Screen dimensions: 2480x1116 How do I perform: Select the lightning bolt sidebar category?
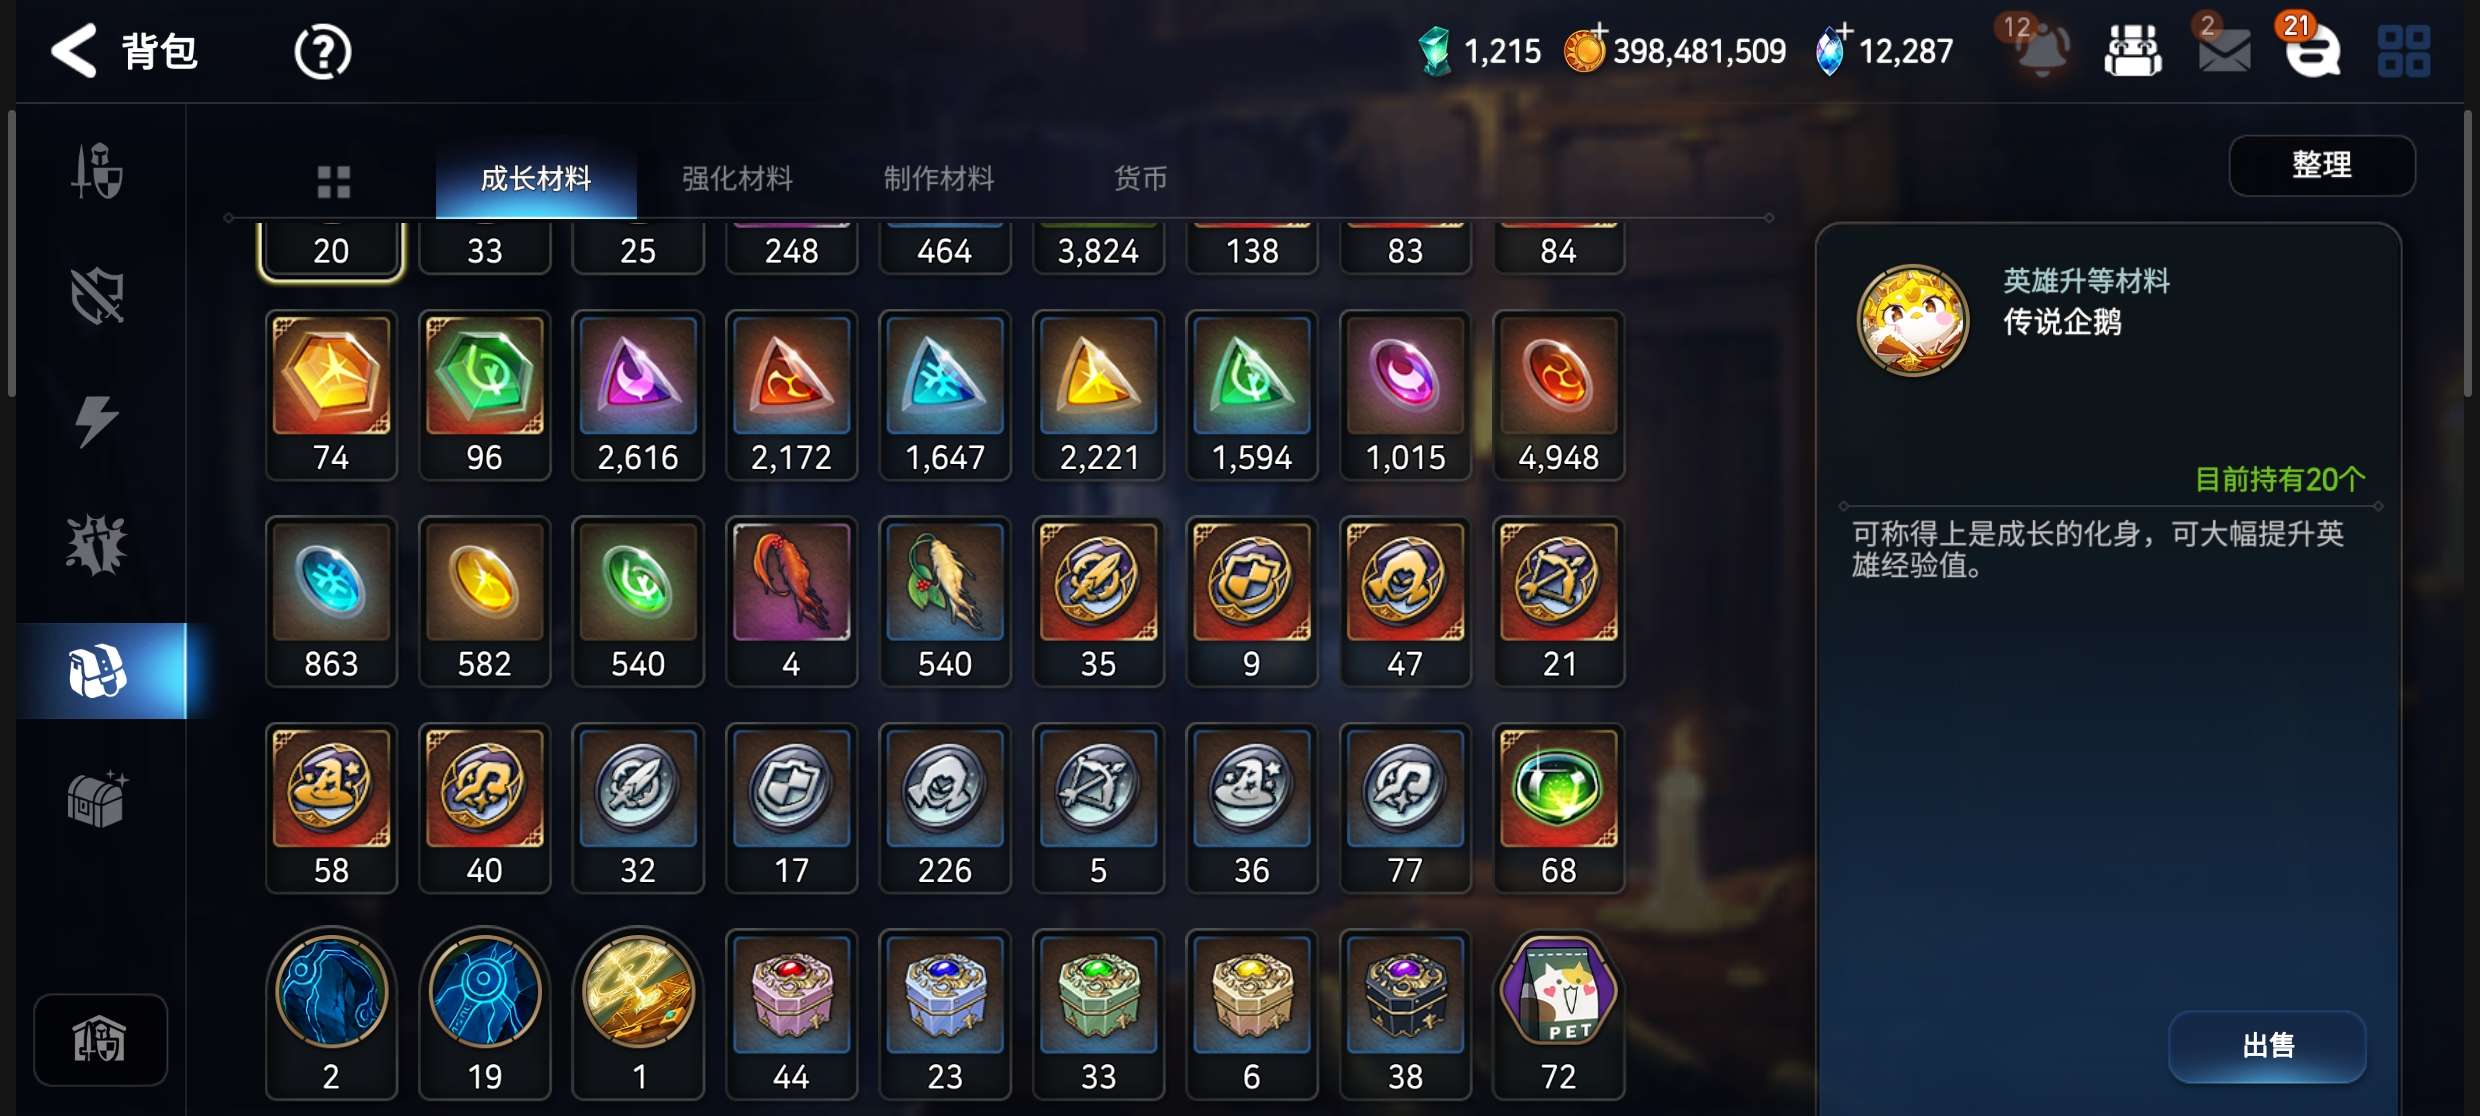tap(96, 420)
